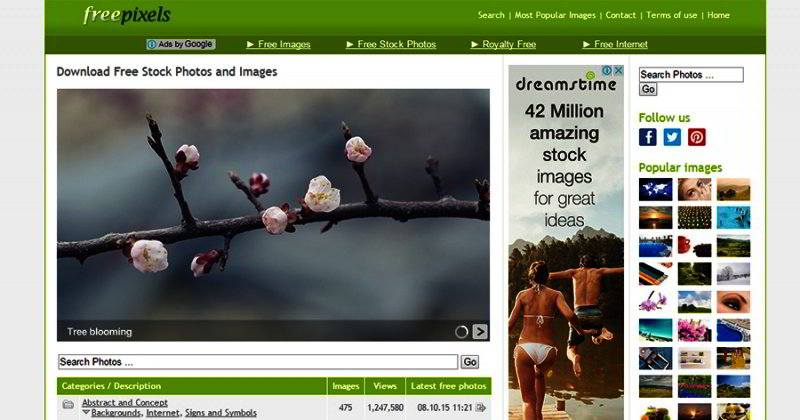Click folder icon beside Abstract and Concept
The width and height of the screenshot is (800, 420).
pos(68,405)
